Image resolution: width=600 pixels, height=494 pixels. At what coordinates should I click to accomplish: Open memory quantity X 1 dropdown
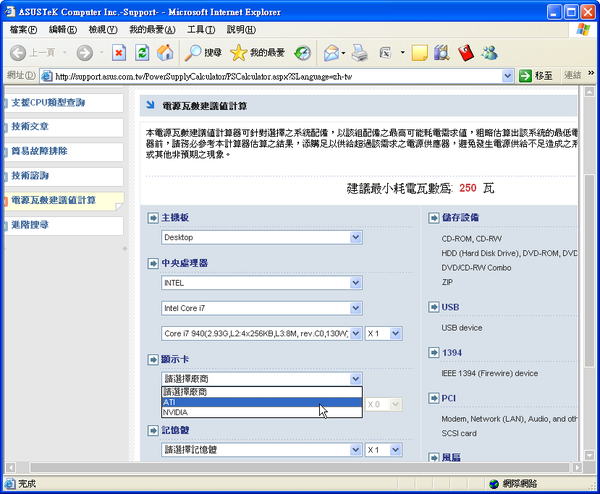[383, 450]
